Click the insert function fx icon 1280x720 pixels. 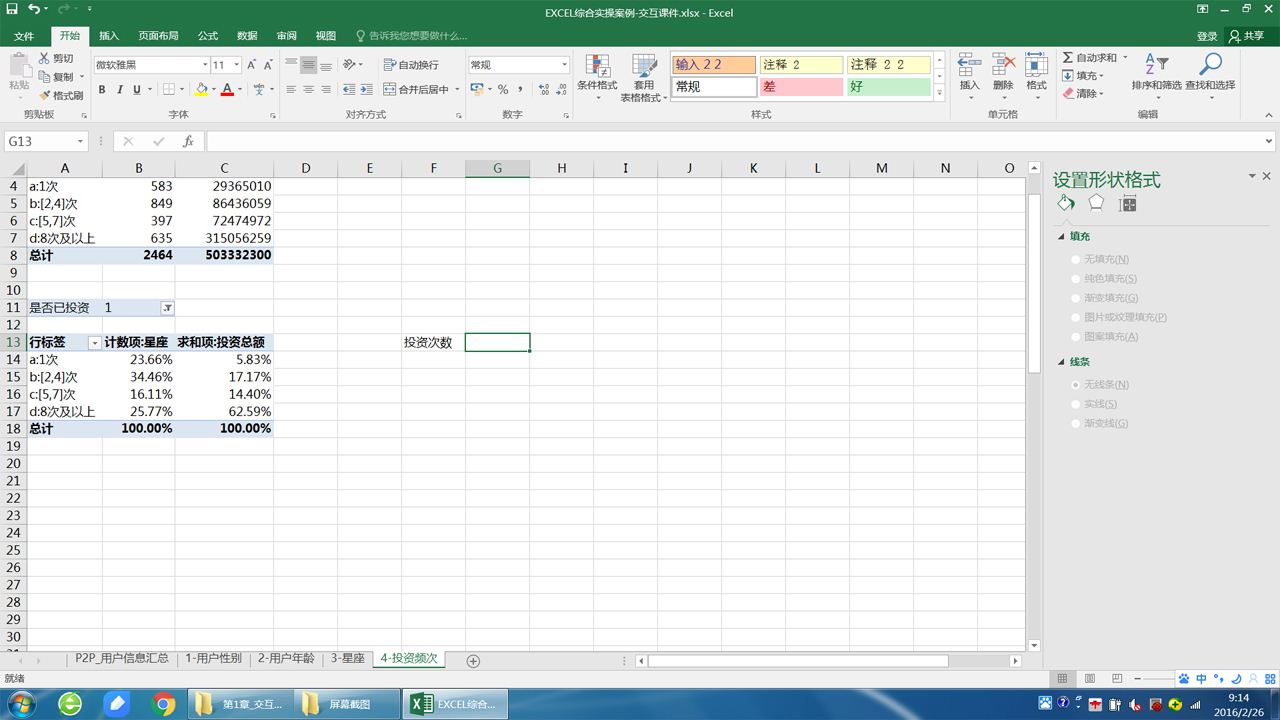point(187,142)
